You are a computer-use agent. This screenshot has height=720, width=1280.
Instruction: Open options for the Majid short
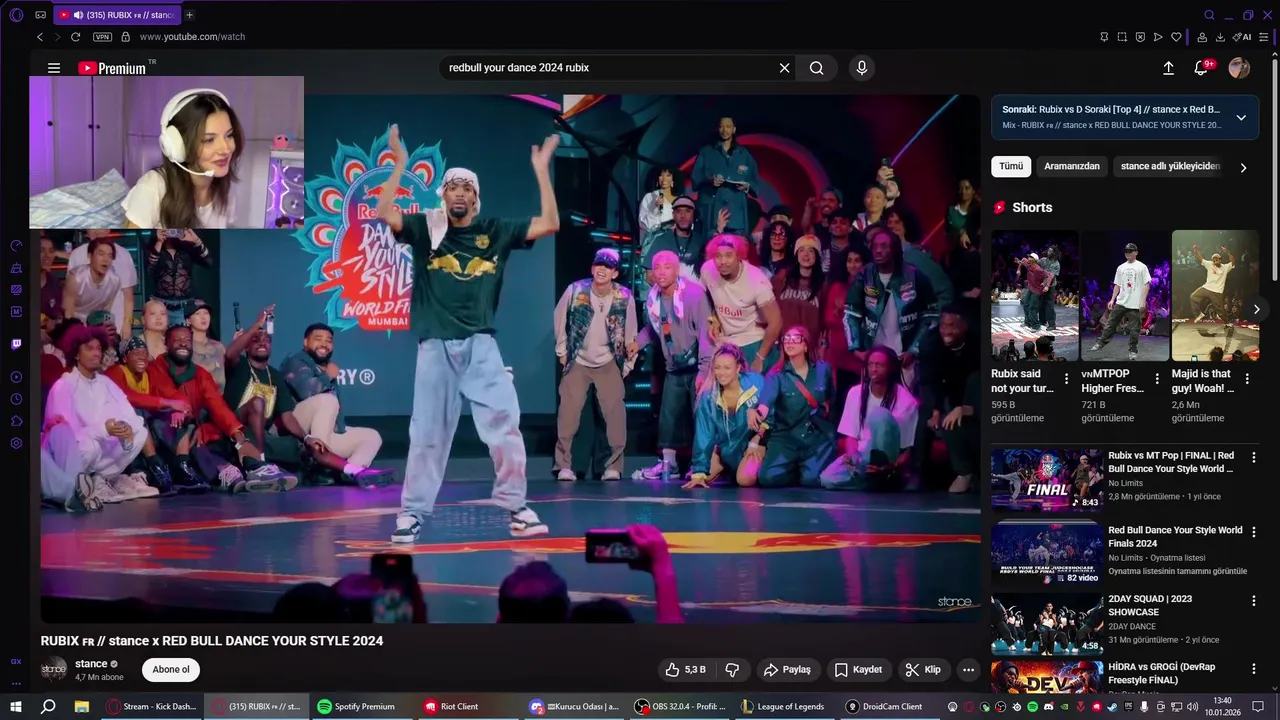(1247, 380)
